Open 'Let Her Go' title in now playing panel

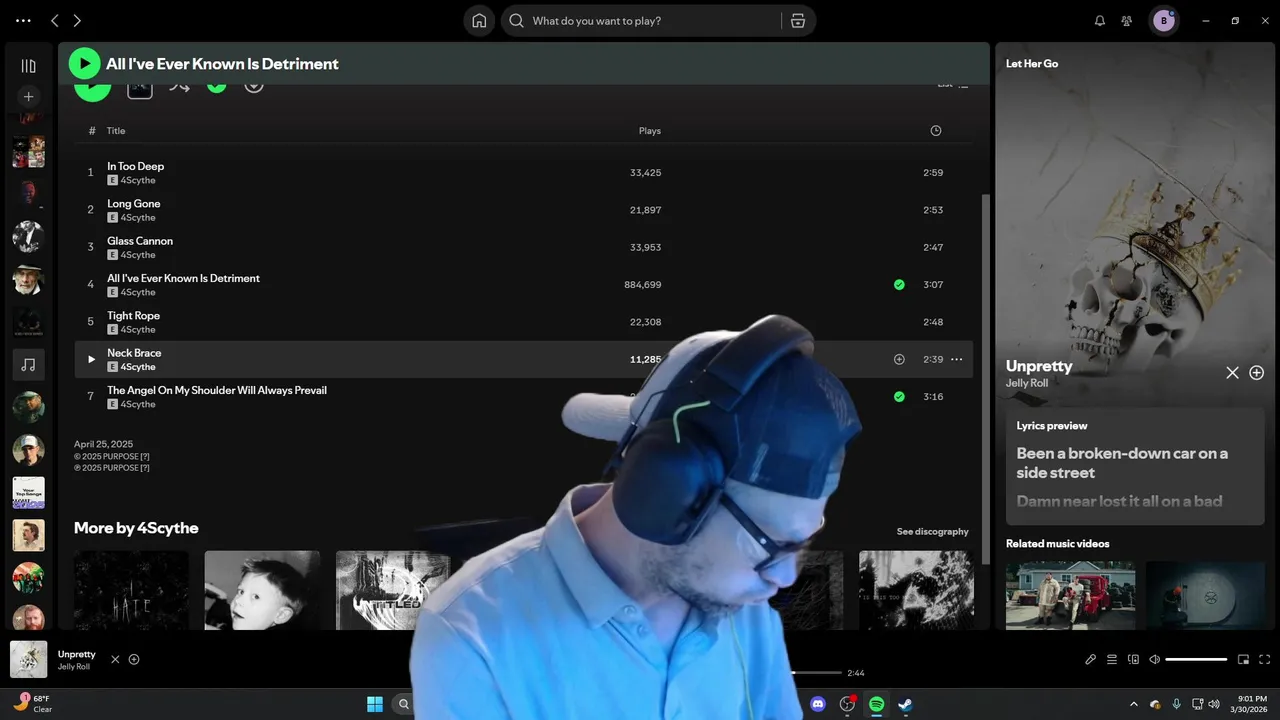tap(1032, 64)
